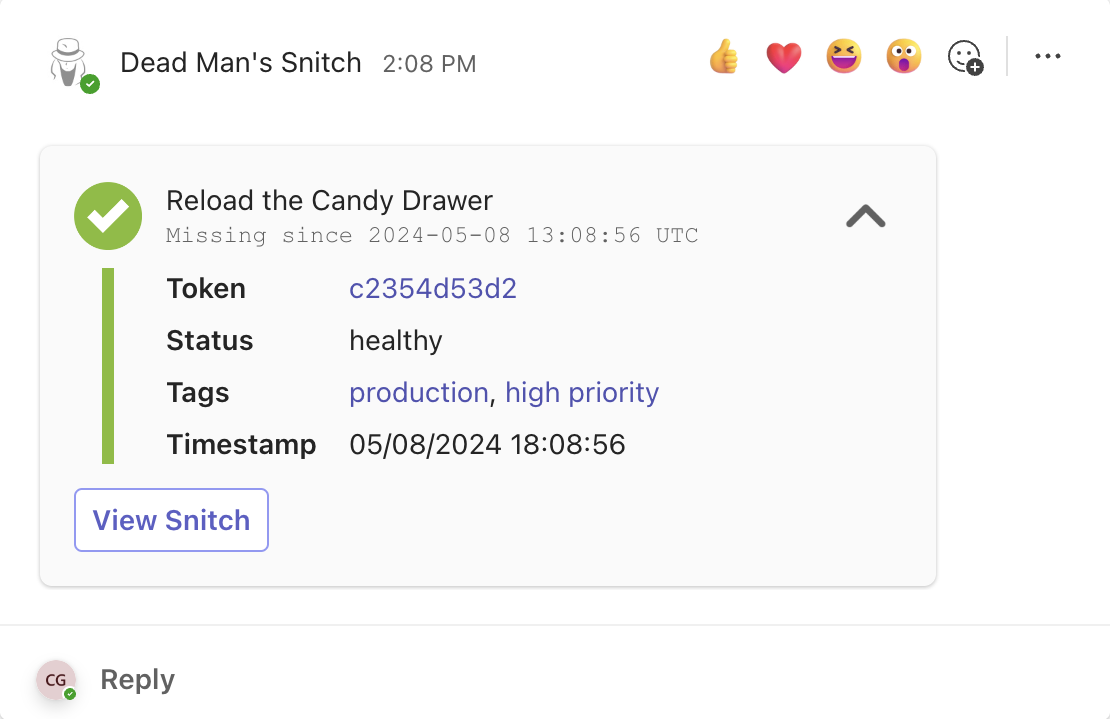
Task: Click the 2:08 PM message timestamp
Action: (x=429, y=64)
